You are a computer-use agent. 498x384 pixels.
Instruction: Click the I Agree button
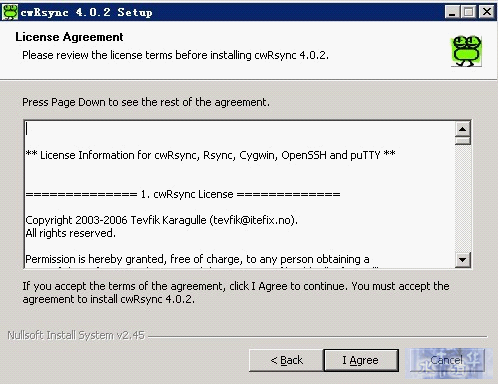click(361, 360)
